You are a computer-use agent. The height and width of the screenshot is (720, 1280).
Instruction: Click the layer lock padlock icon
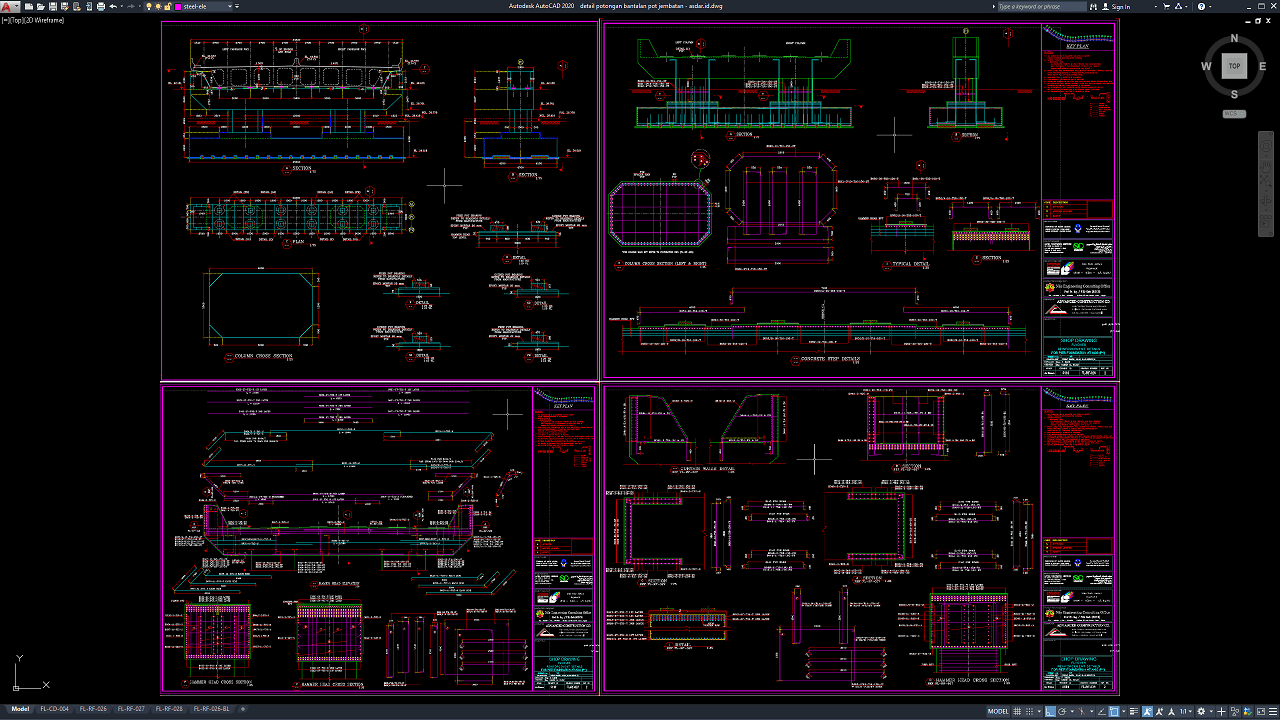pyautogui.click(x=166, y=6)
